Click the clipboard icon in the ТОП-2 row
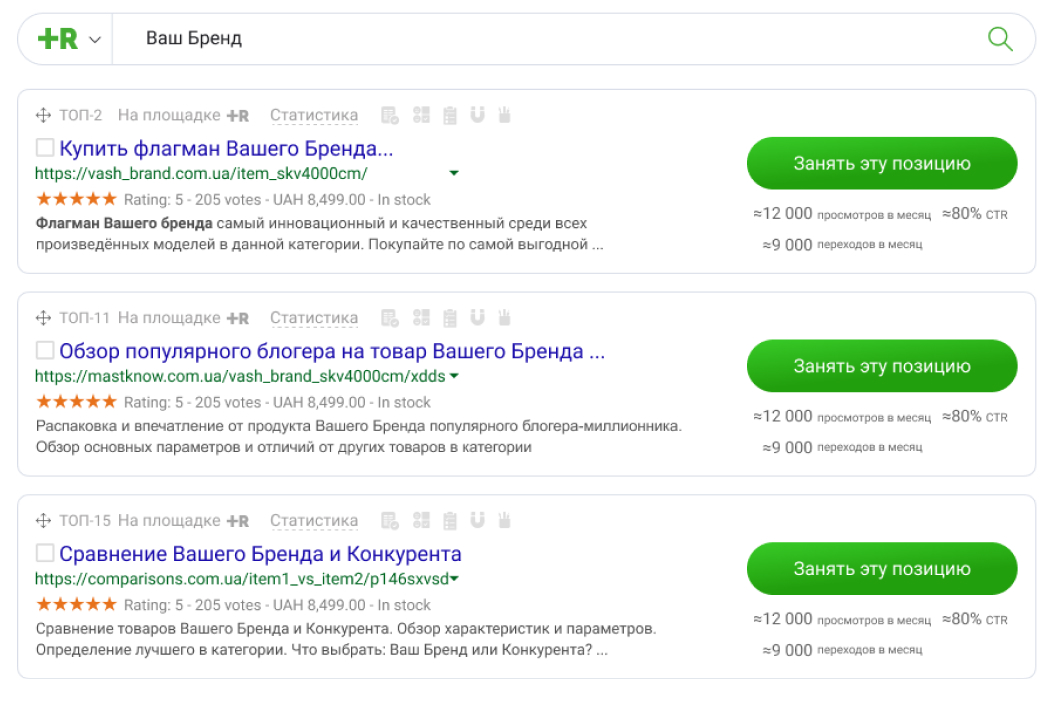This screenshot has height=714, width=1064. 450,115
